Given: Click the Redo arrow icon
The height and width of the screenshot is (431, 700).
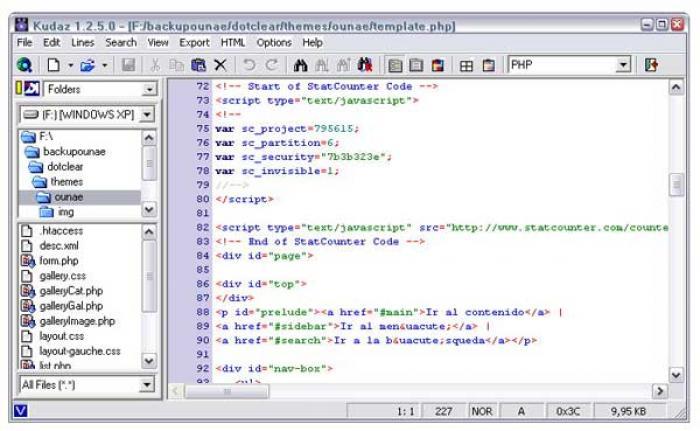Looking at the screenshot, I should (271, 65).
